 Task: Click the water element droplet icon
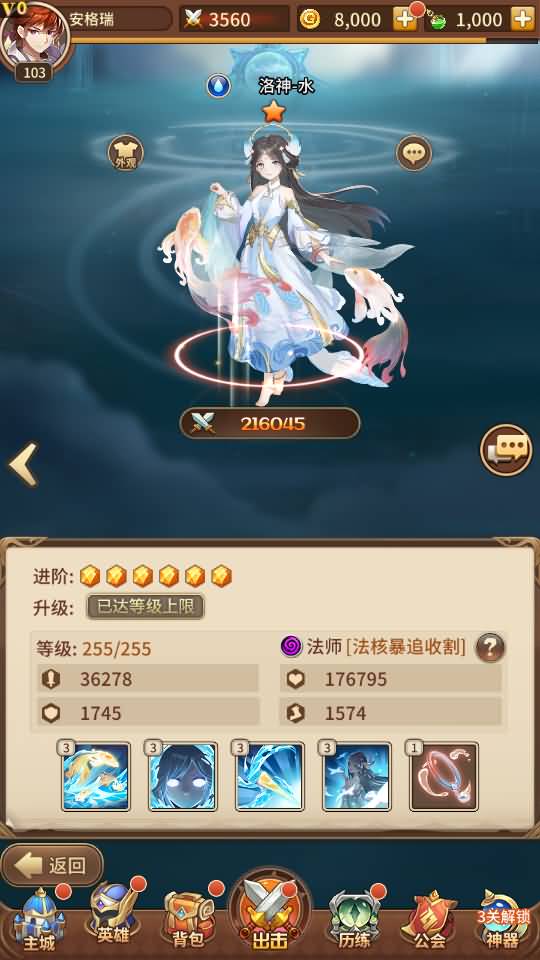[x=218, y=86]
